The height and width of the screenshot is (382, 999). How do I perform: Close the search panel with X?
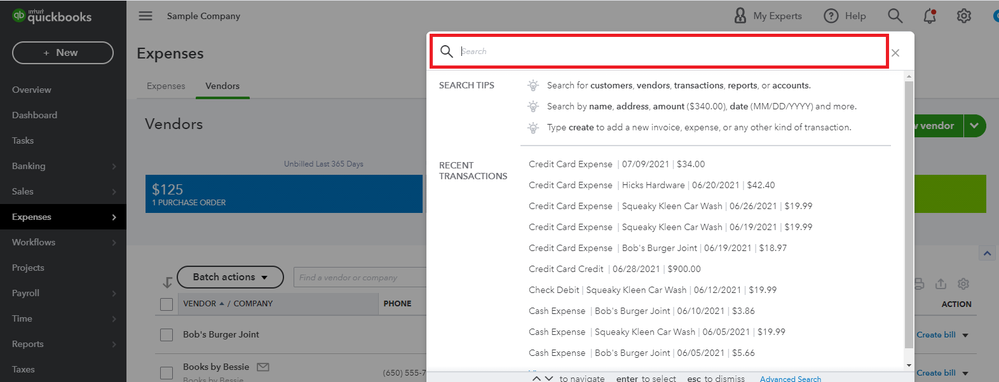[x=895, y=53]
